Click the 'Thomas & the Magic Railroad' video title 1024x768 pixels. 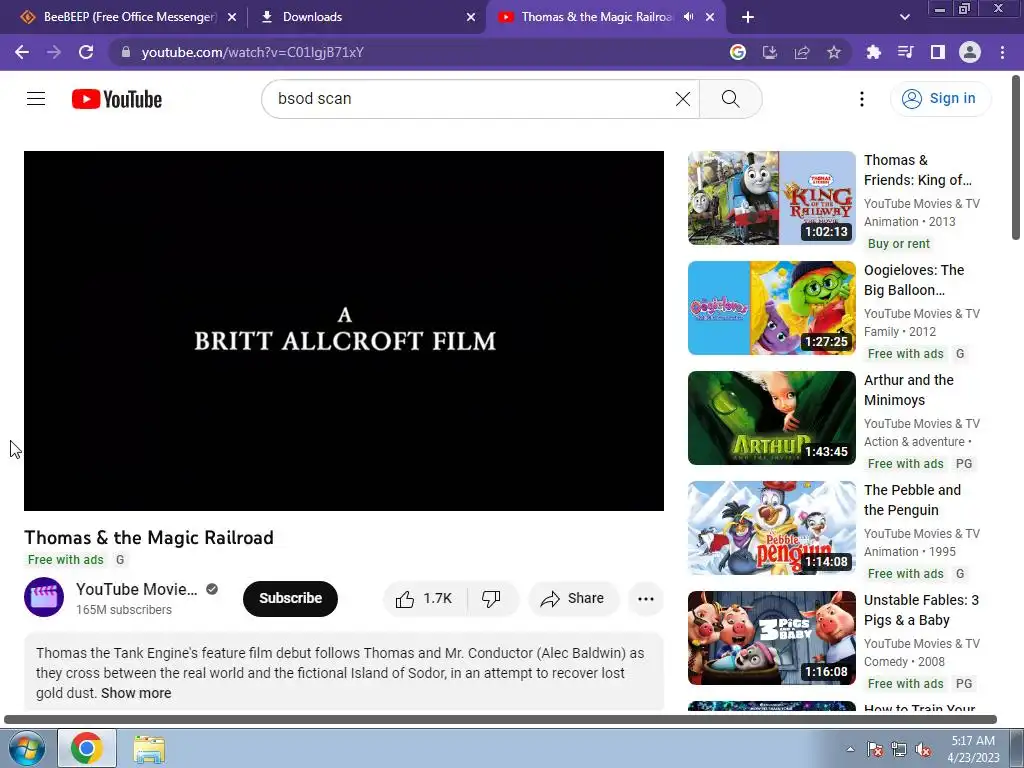[149, 537]
